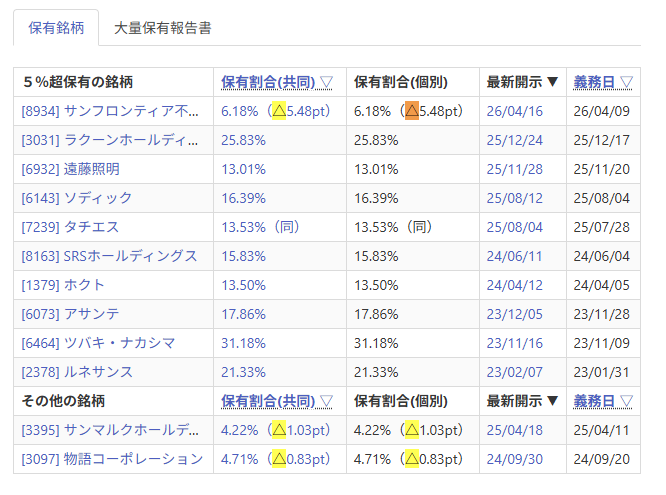
Task: Click the blue 4.71% (△0.83pt) joint holding
Action: pos(276,459)
